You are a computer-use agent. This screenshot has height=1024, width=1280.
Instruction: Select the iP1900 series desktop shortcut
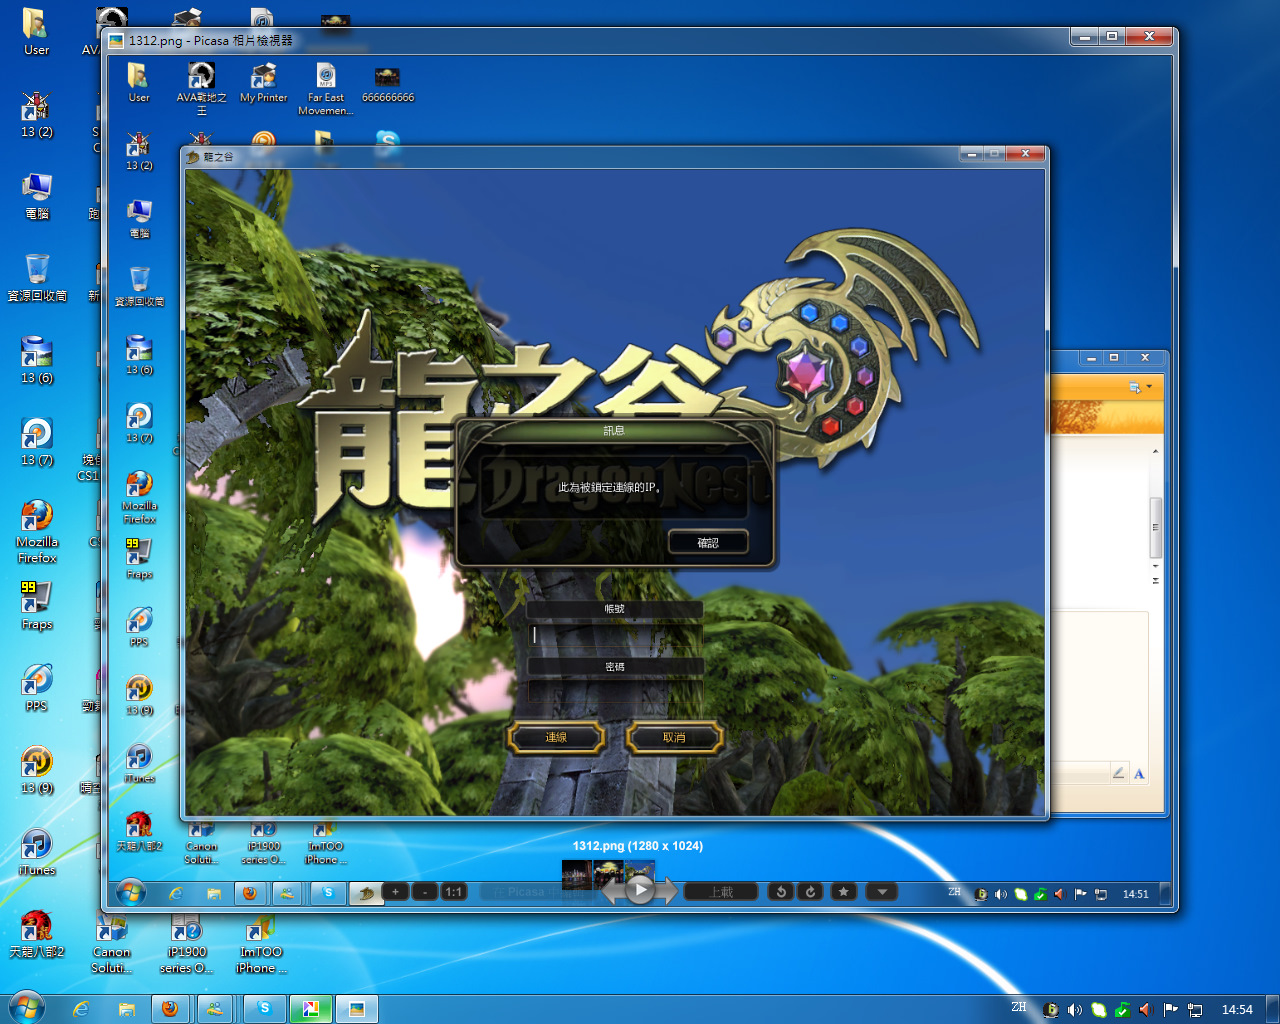pos(186,944)
